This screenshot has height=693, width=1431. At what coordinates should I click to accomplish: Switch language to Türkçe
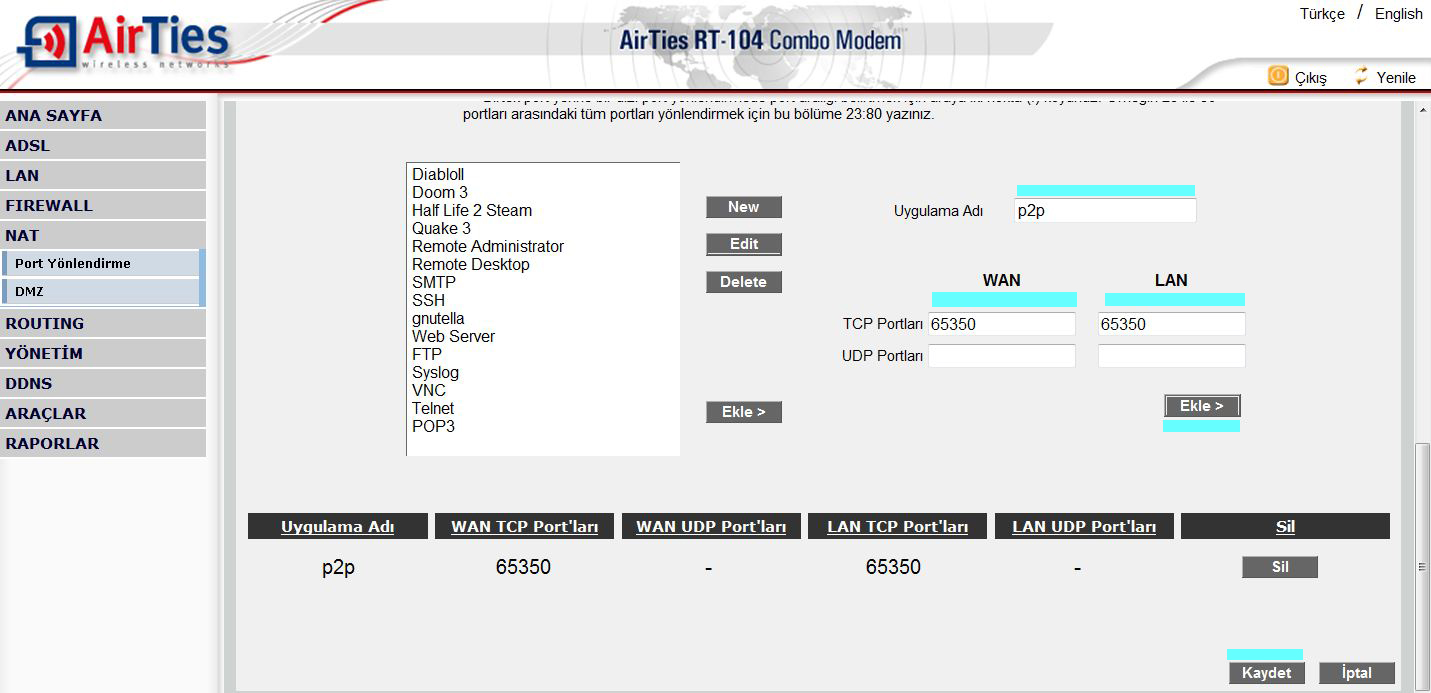(x=1322, y=14)
